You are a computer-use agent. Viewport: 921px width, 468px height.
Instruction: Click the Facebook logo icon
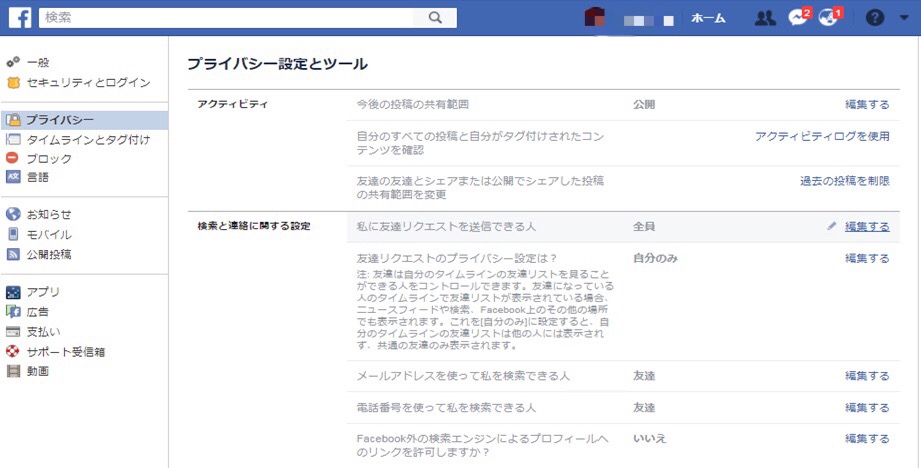tap(20, 18)
